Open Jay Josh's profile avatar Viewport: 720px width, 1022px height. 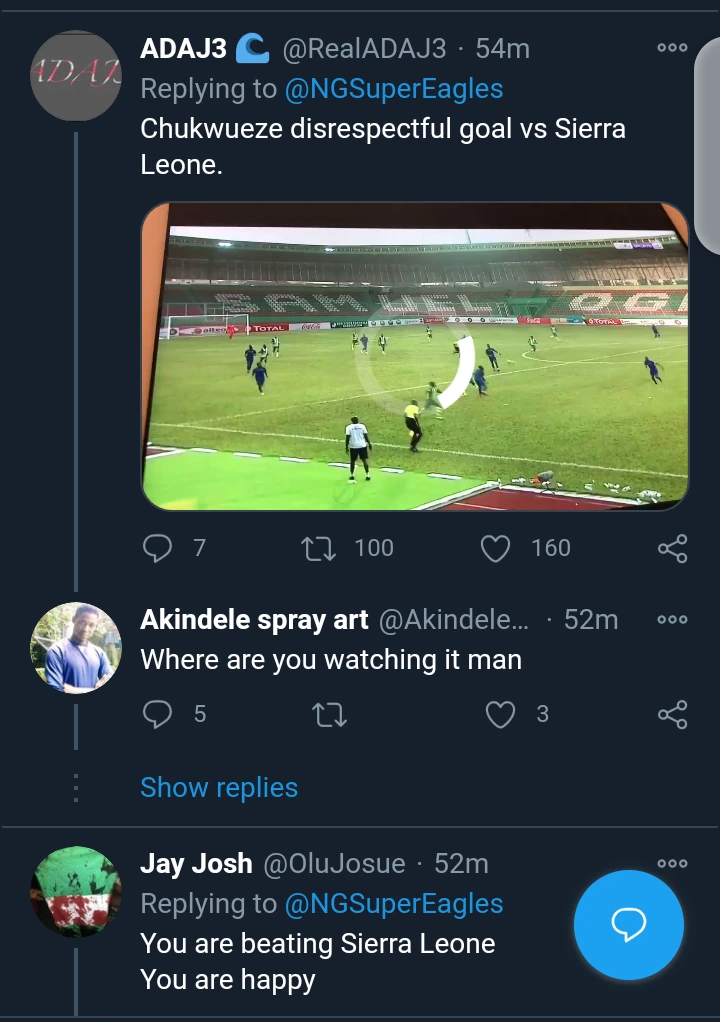(76, 892)
